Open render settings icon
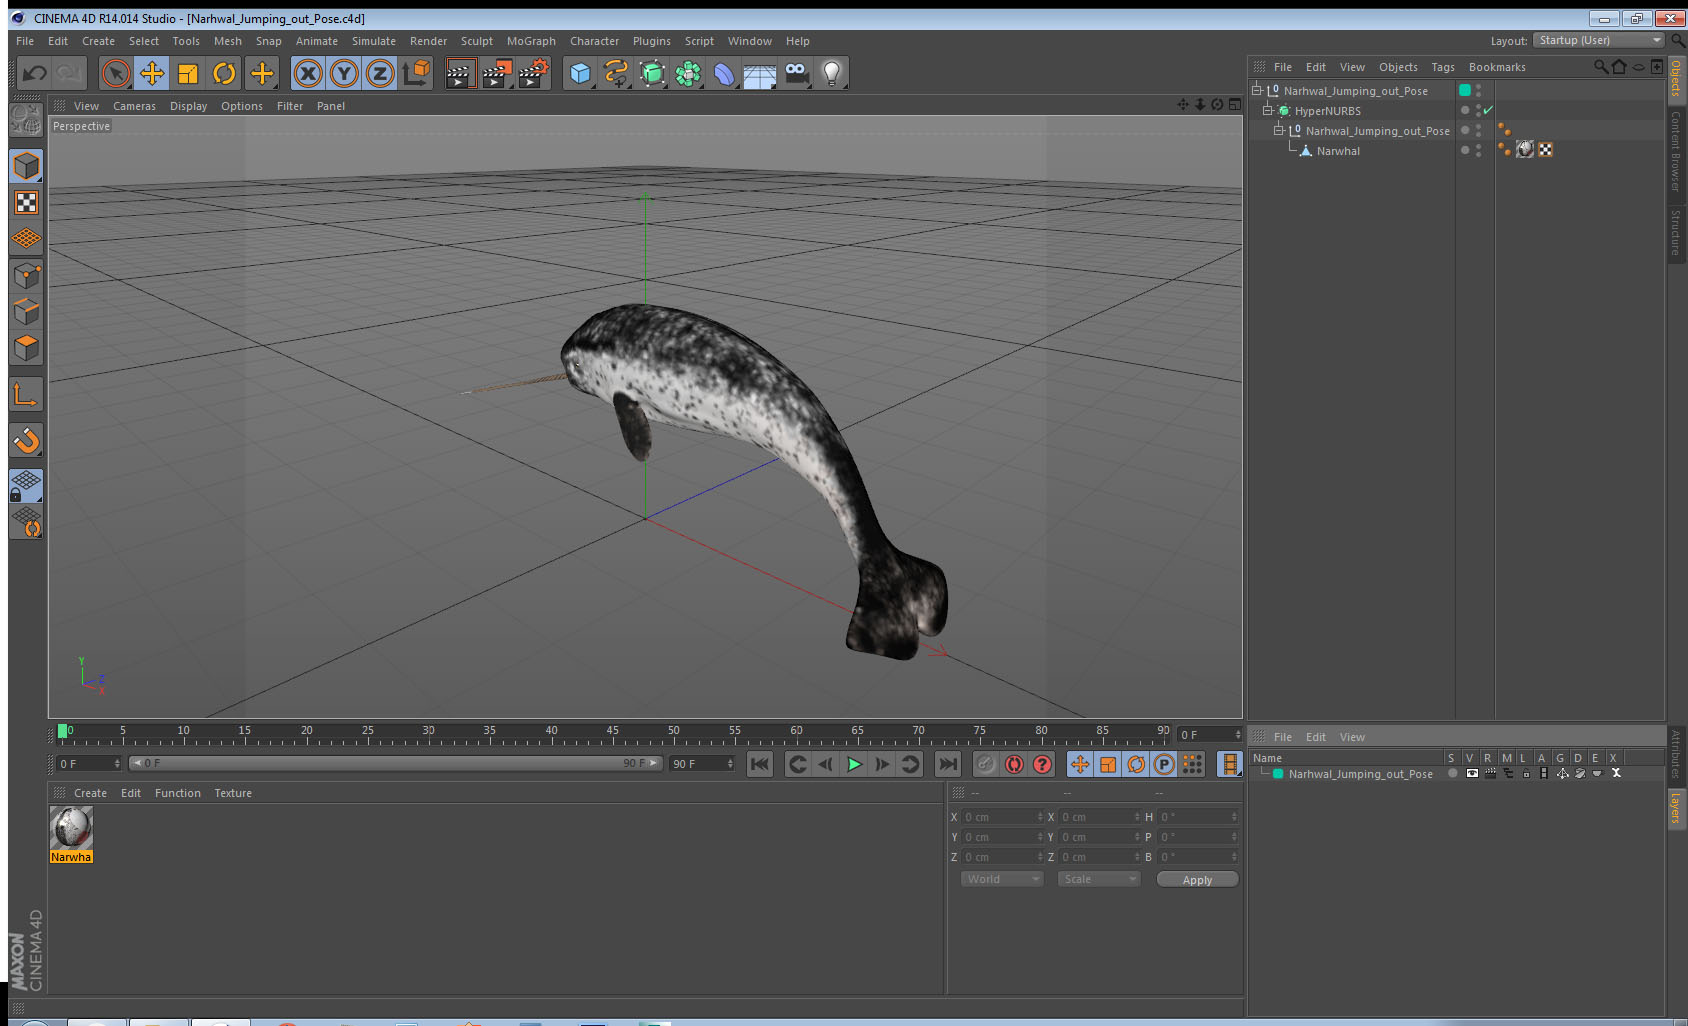The image size is (1688, 1026). pyautogui.click(x=533, y=73)
